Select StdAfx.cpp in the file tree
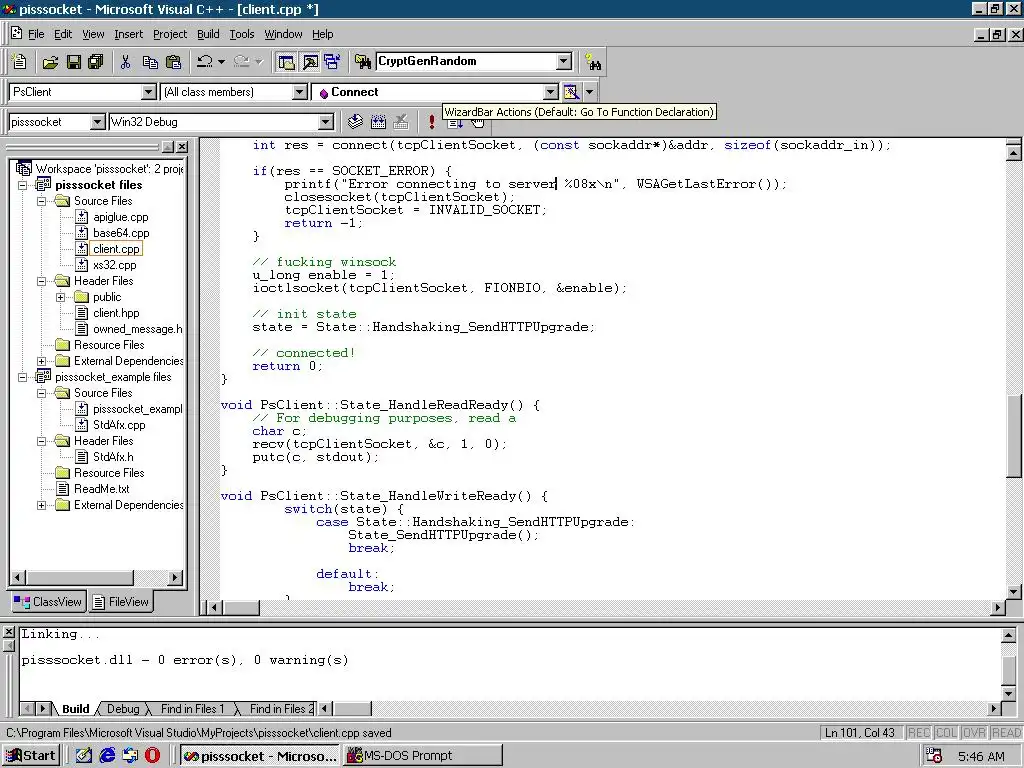Image resolution: width=1024 pixels, height=768 pixels. click(x=119, y=424)
